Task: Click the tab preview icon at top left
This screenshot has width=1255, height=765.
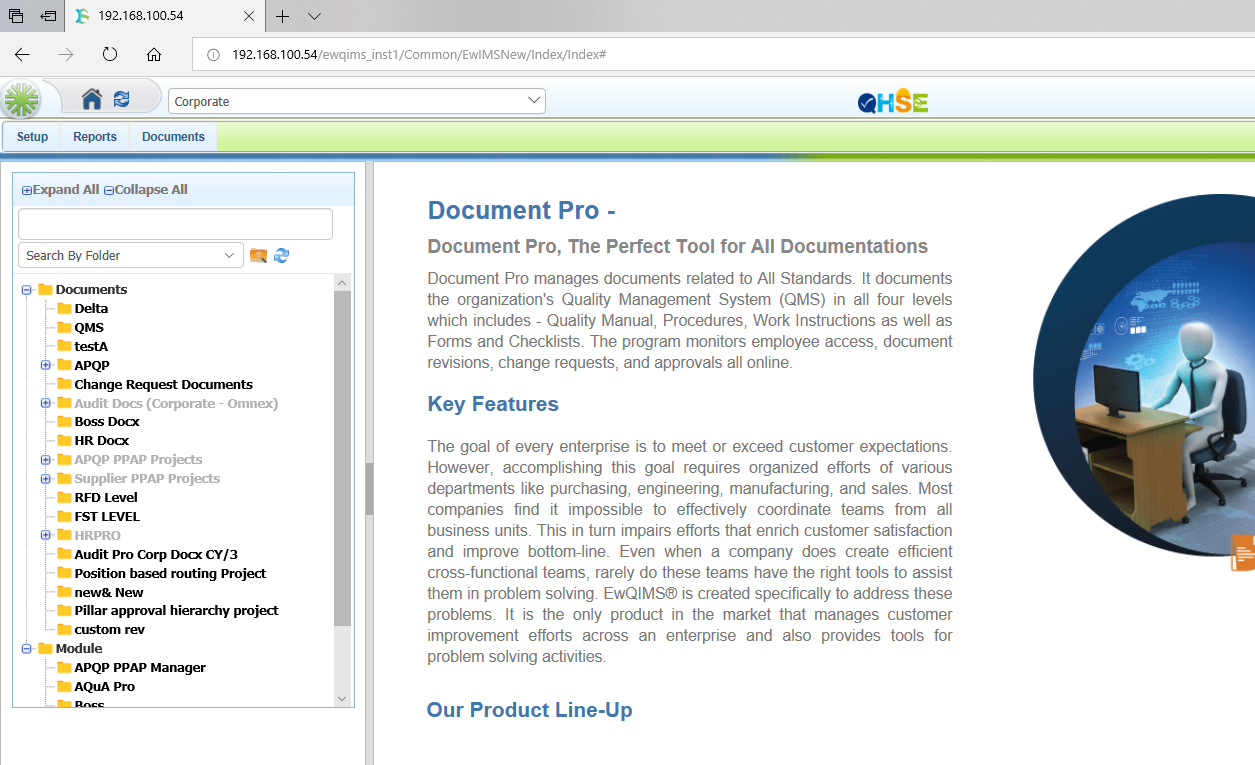Action: pos(16,16)
